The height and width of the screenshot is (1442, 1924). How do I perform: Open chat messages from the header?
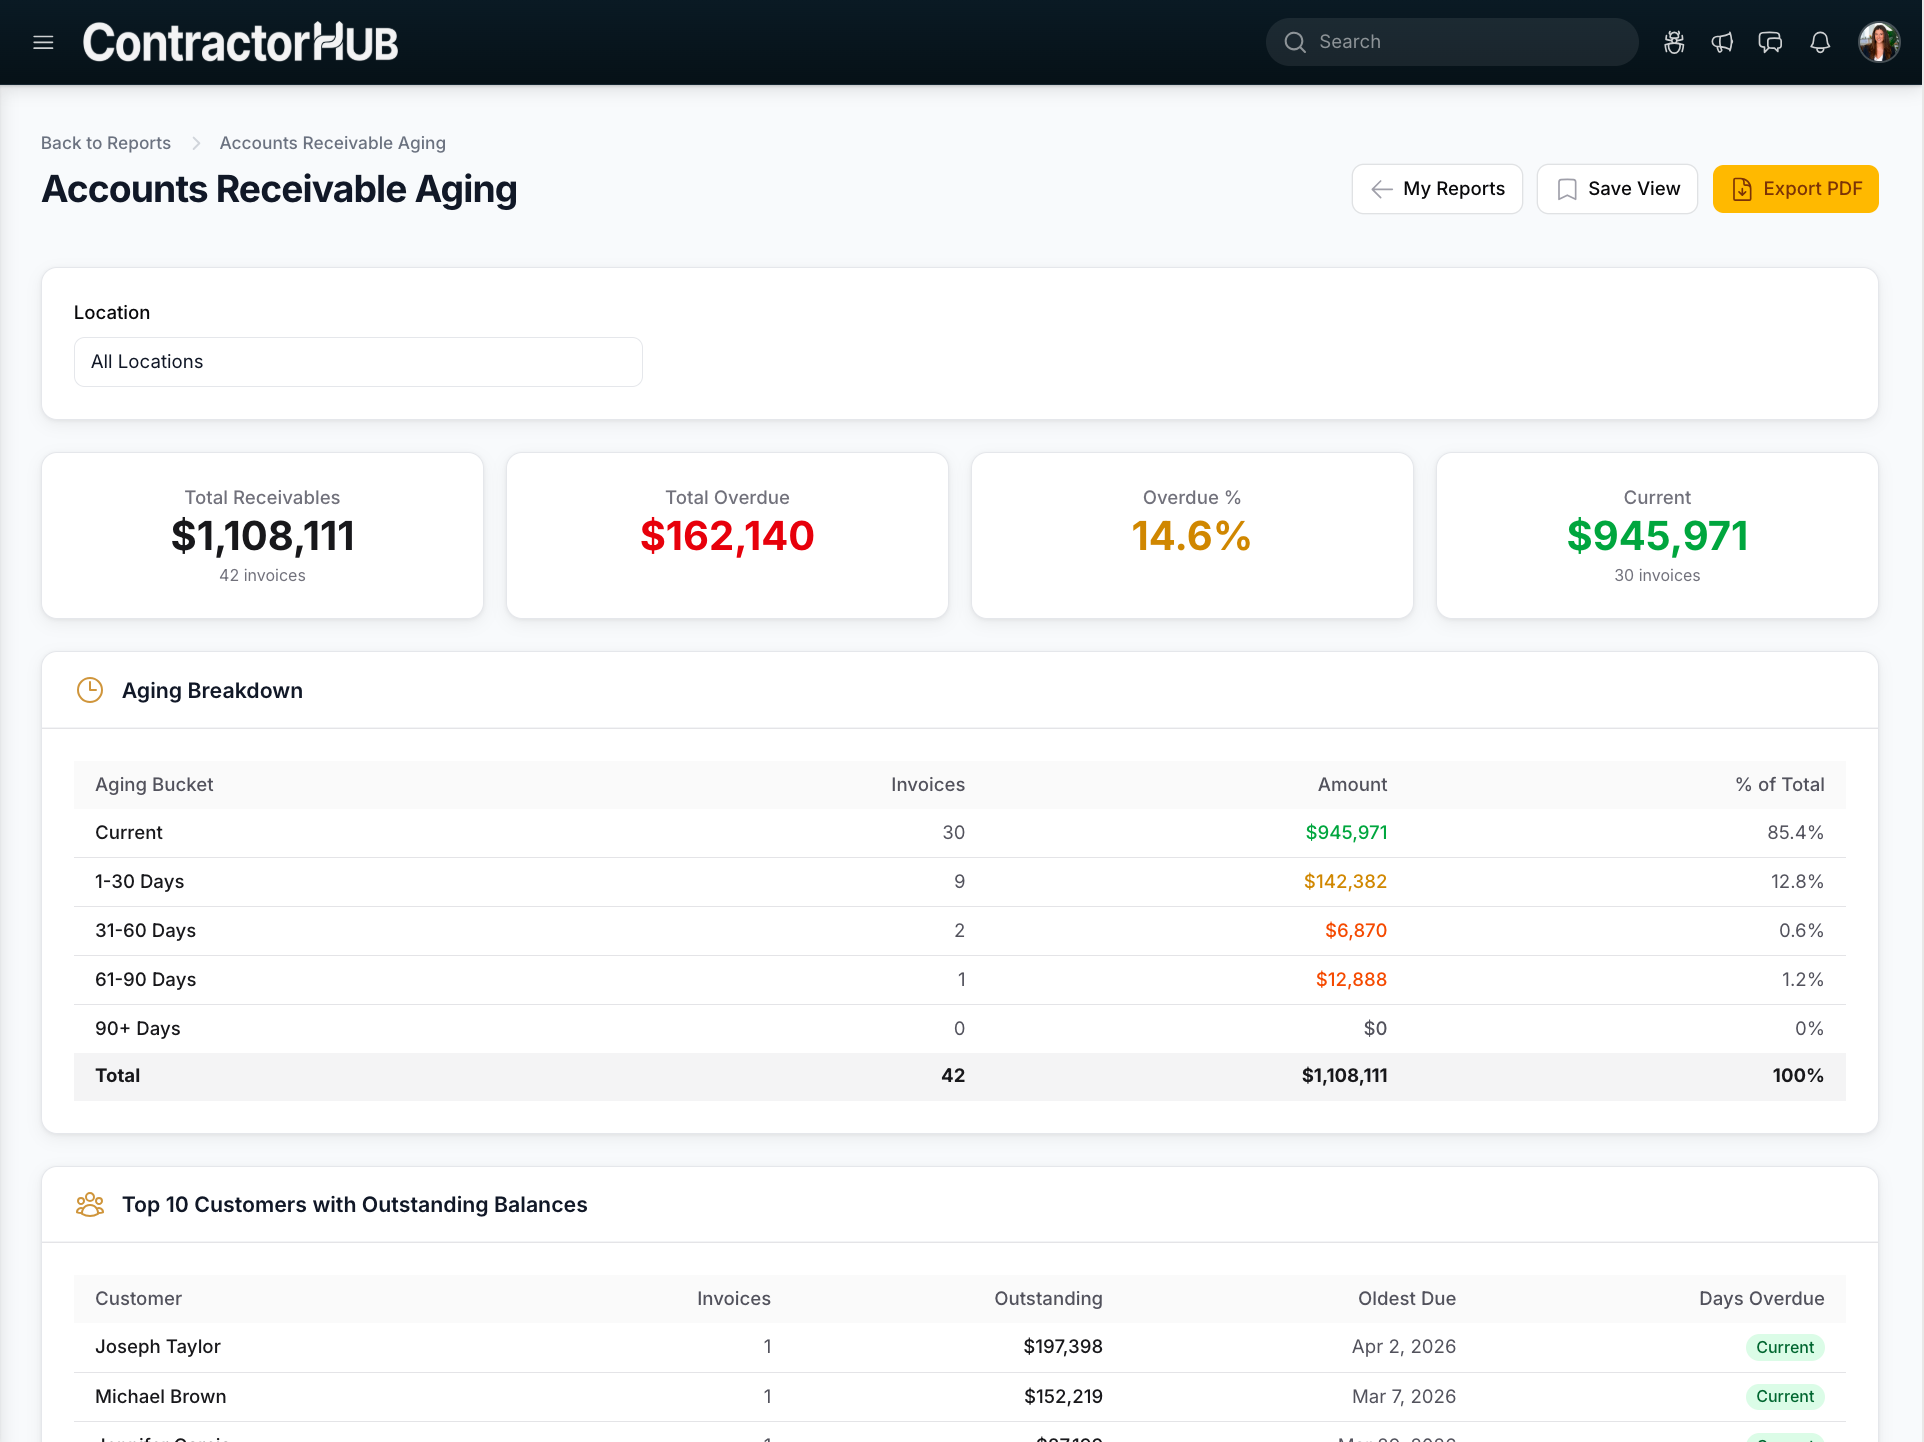pyautogui.click(x=1770, y=42)
